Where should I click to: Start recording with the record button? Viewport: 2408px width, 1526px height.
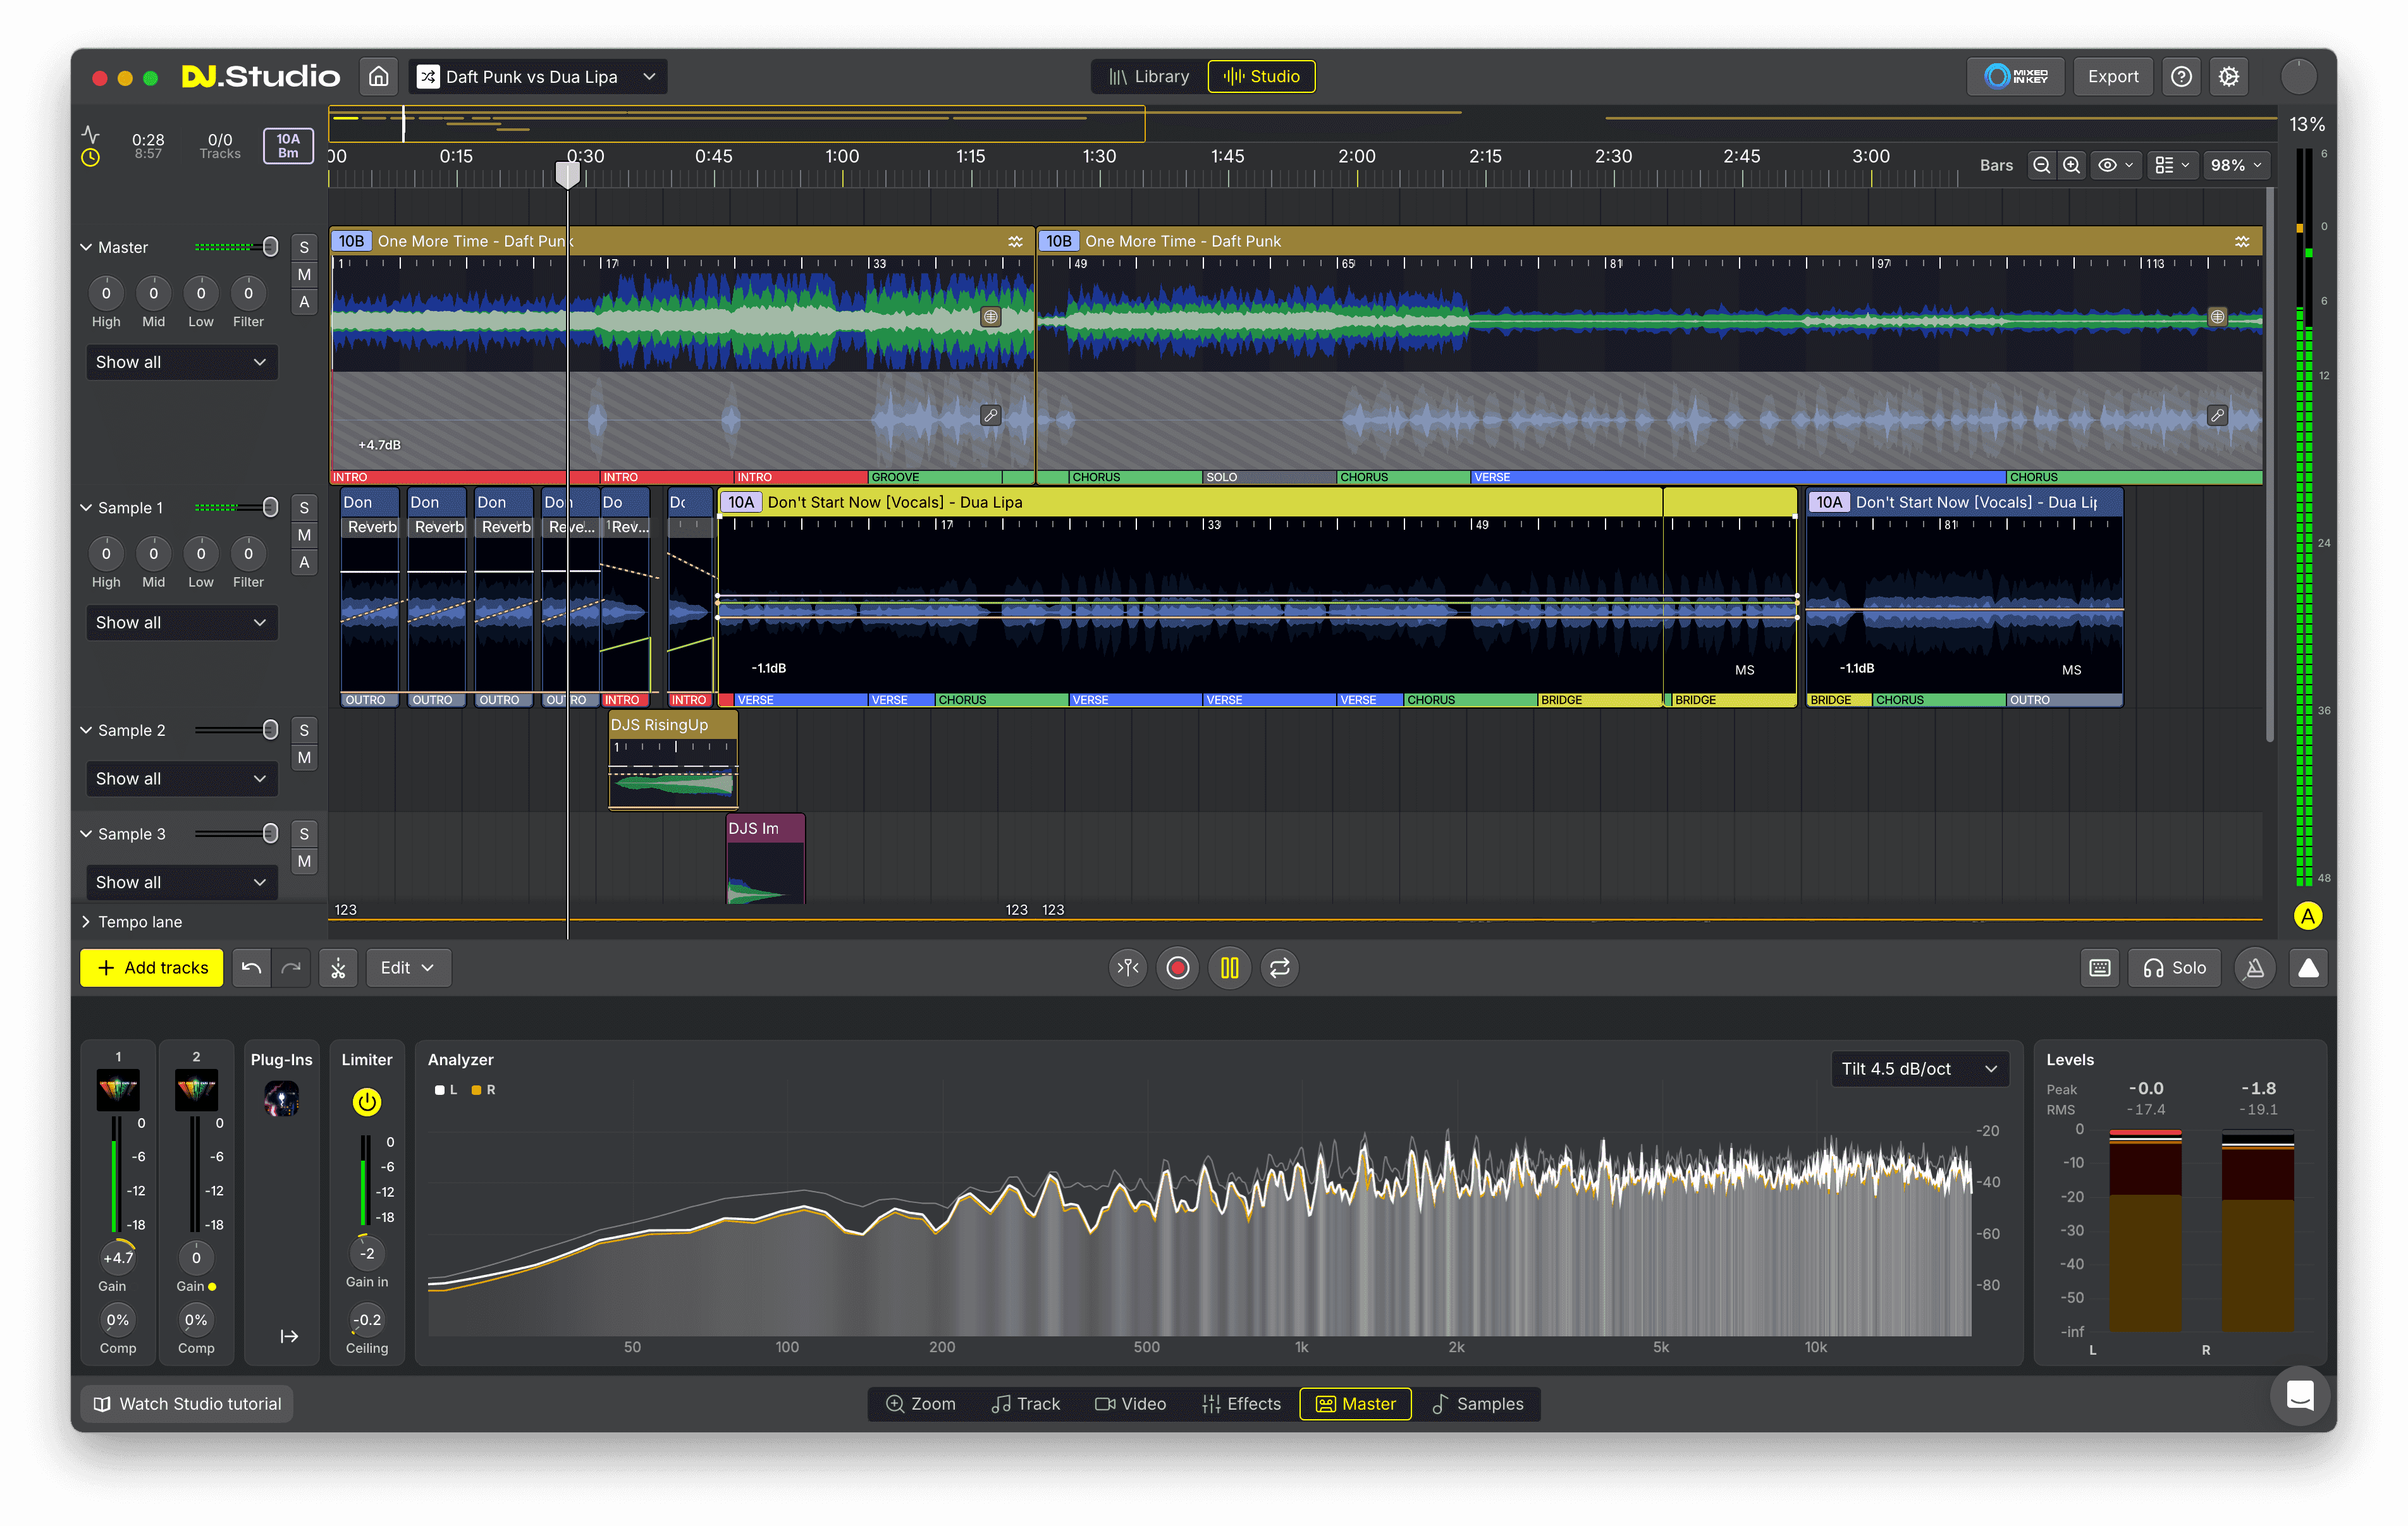[1178, 967]
